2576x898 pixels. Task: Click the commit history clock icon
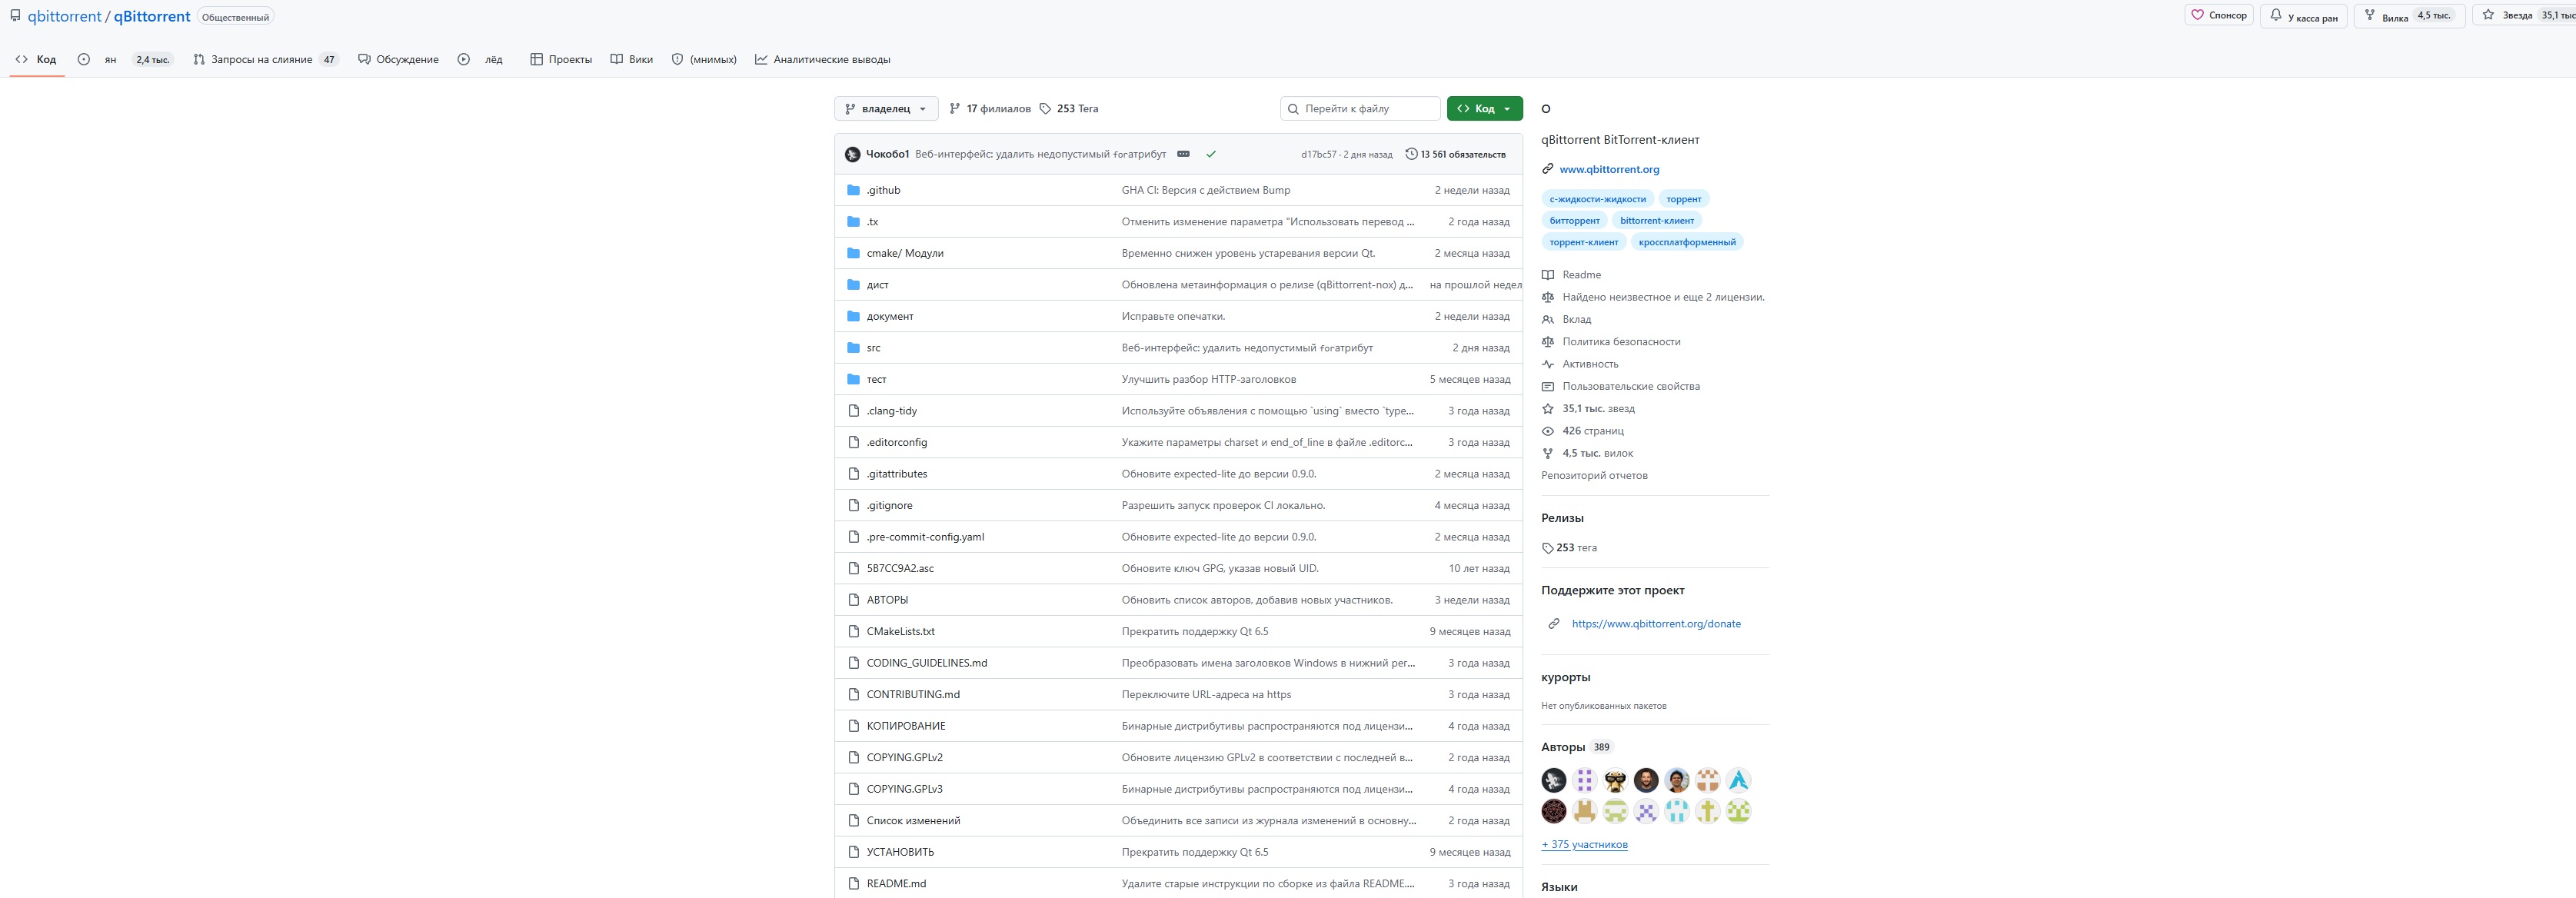point(1411,154)
